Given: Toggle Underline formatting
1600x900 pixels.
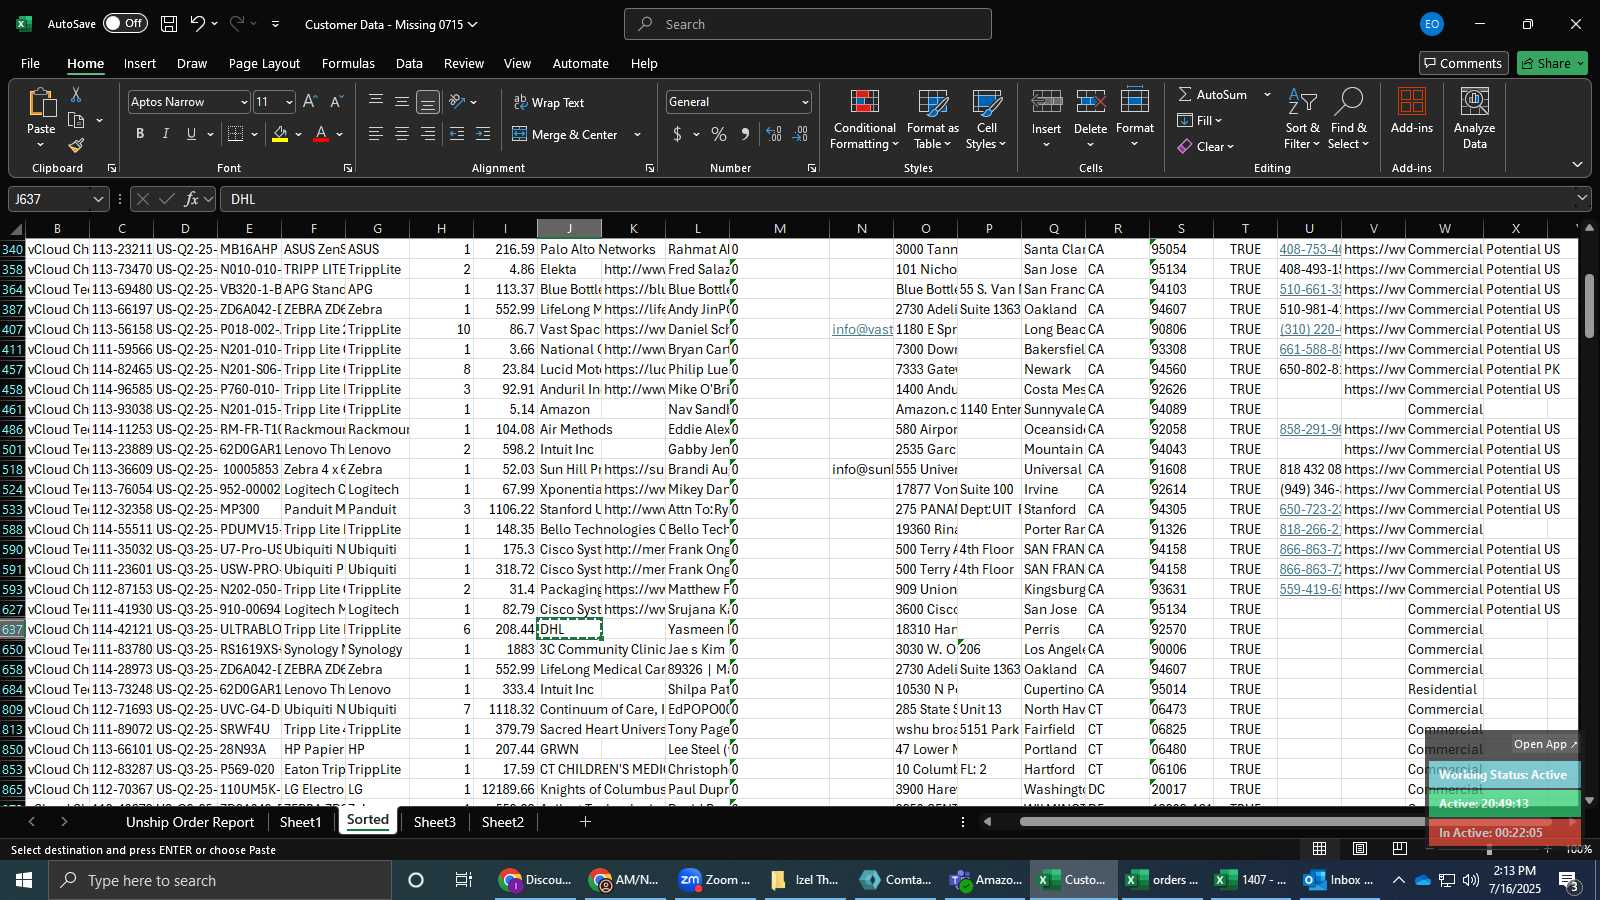Looking at the screenshot, I should pyautogui.click(x=191, y=134).
